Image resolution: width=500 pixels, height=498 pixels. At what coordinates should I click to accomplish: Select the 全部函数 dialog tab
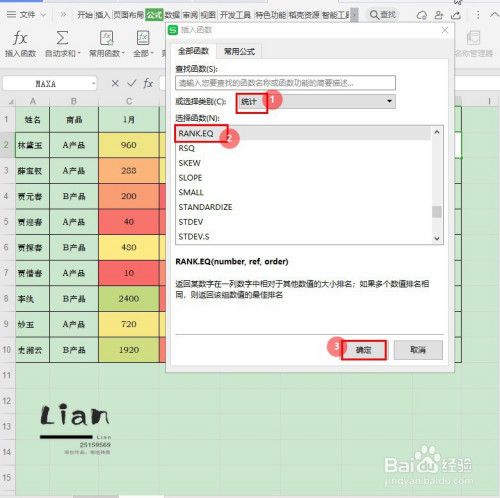pyautogui.click(x=193, y=51)
